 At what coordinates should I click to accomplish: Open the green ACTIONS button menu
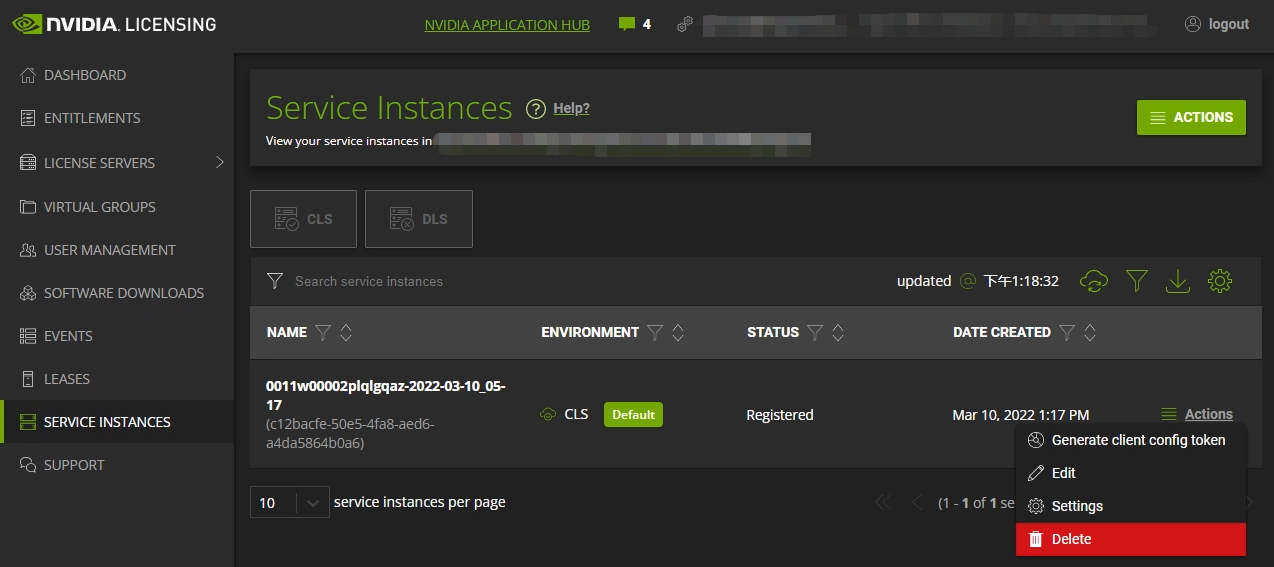click(x=1191, y=117)
